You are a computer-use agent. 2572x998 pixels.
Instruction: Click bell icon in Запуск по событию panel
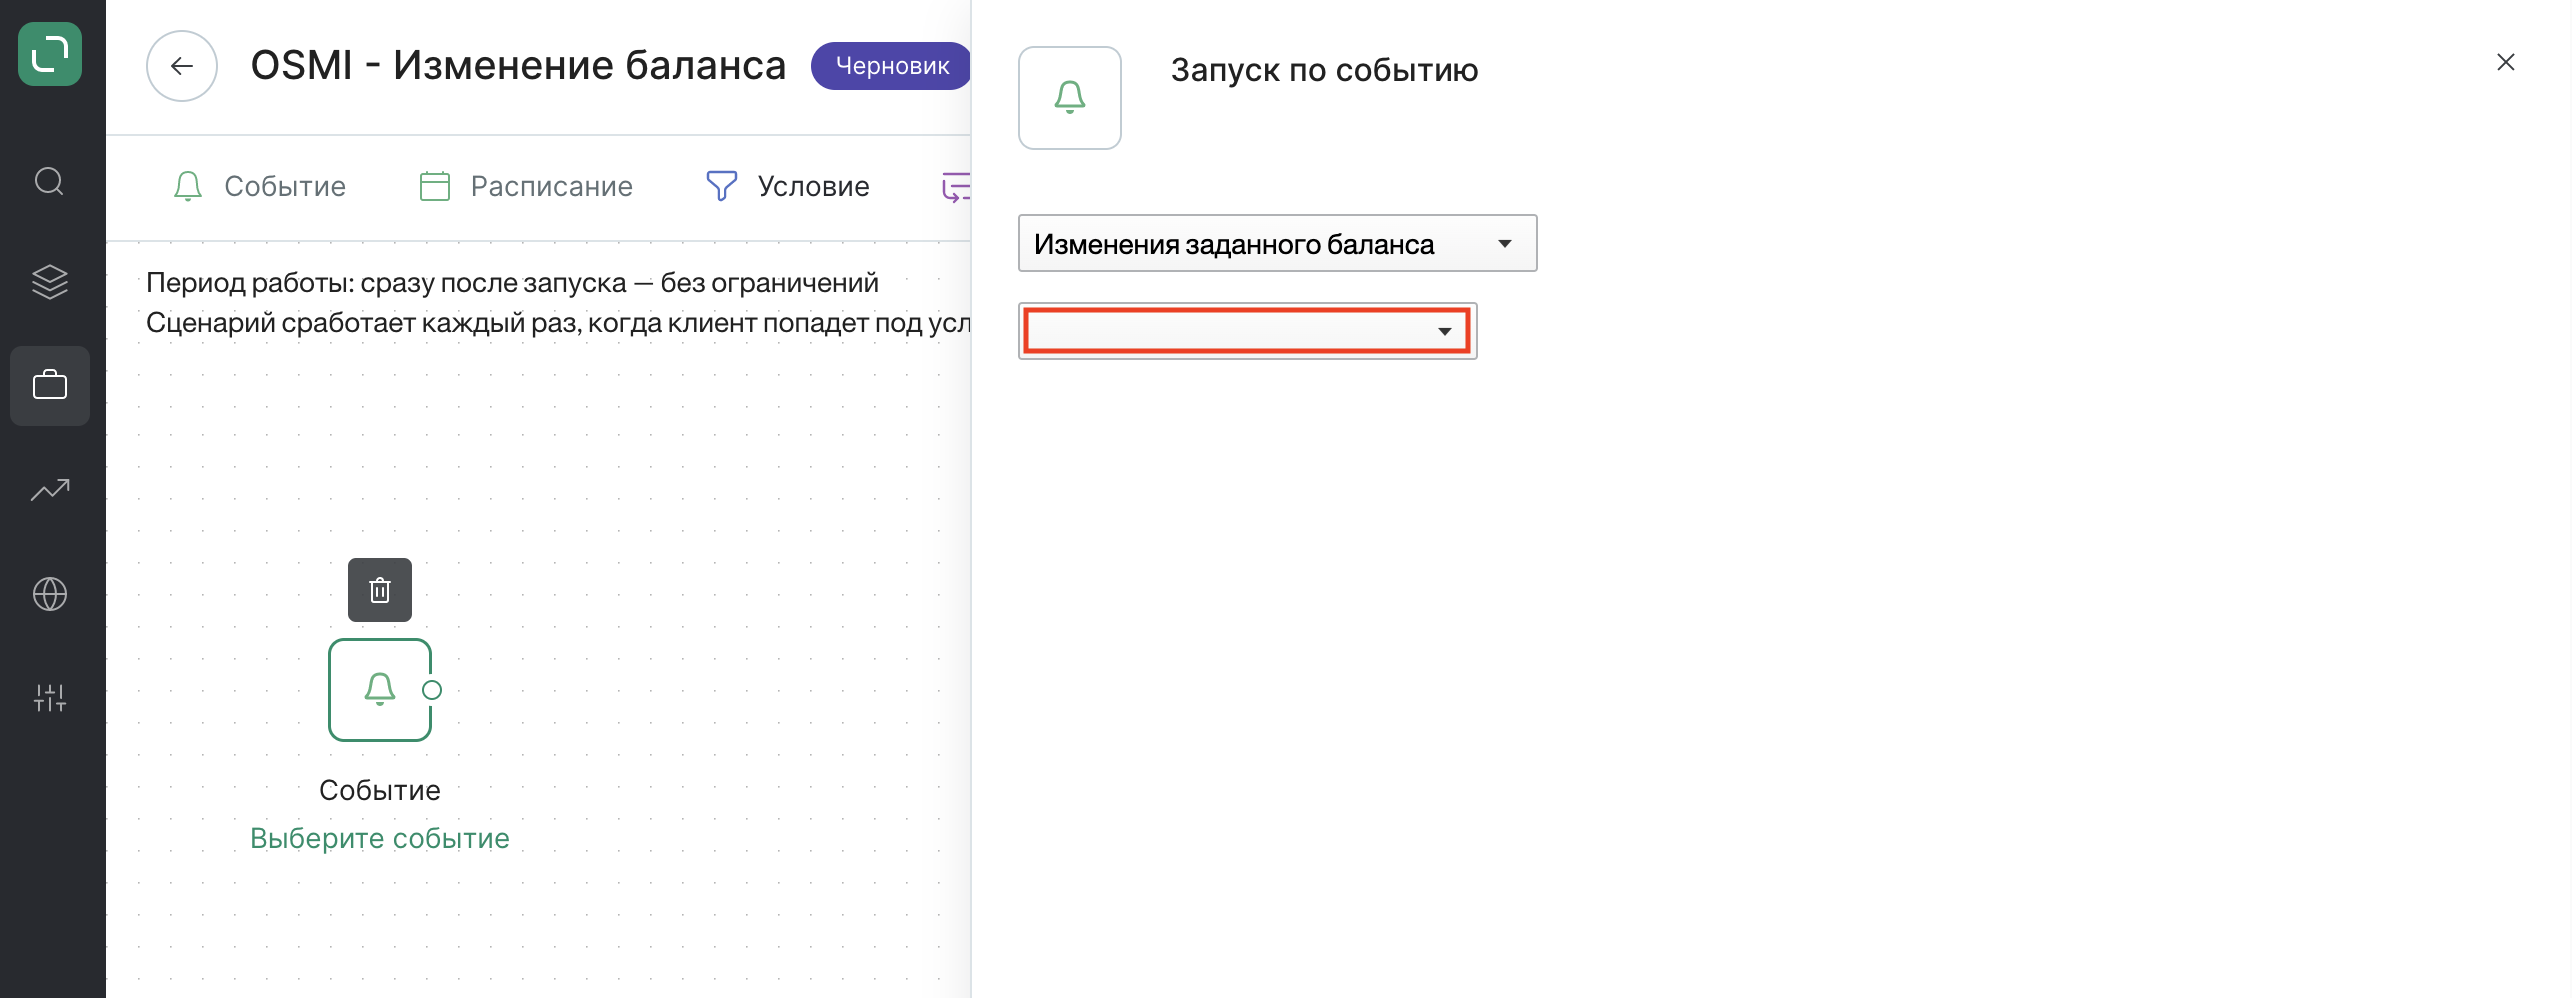point(1070,98)
